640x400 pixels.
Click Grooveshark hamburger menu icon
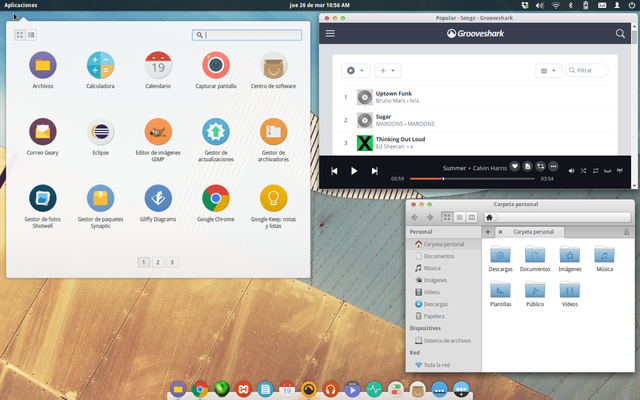[x=330, y=33]
